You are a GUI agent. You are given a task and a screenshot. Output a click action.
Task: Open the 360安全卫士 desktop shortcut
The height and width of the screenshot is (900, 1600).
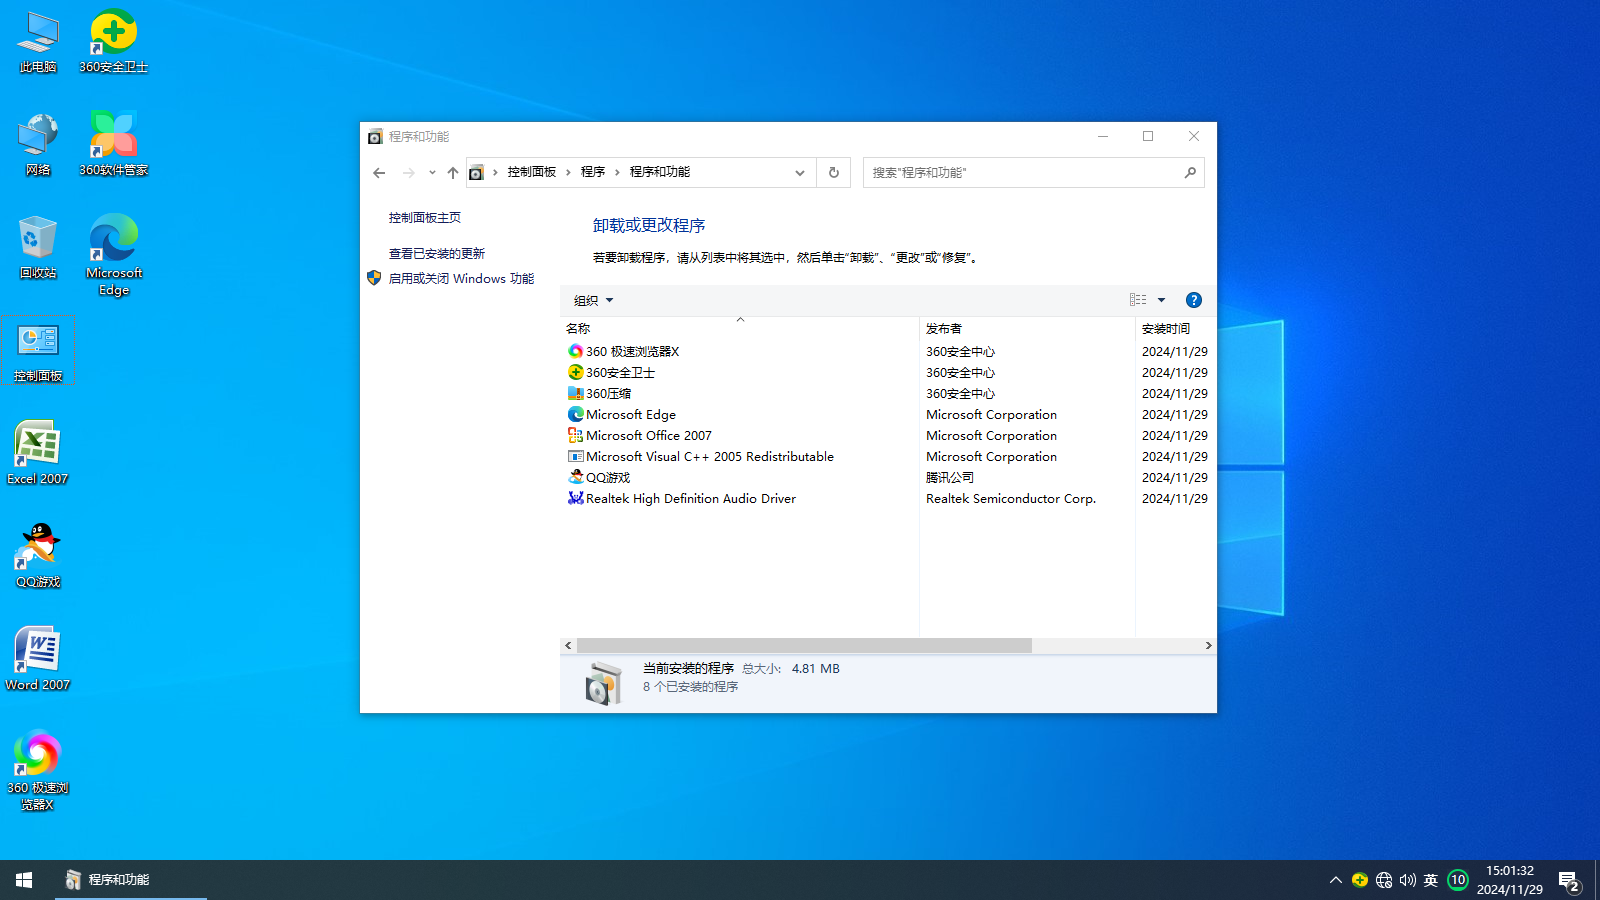pyautogui.click(x=113, y=42)
